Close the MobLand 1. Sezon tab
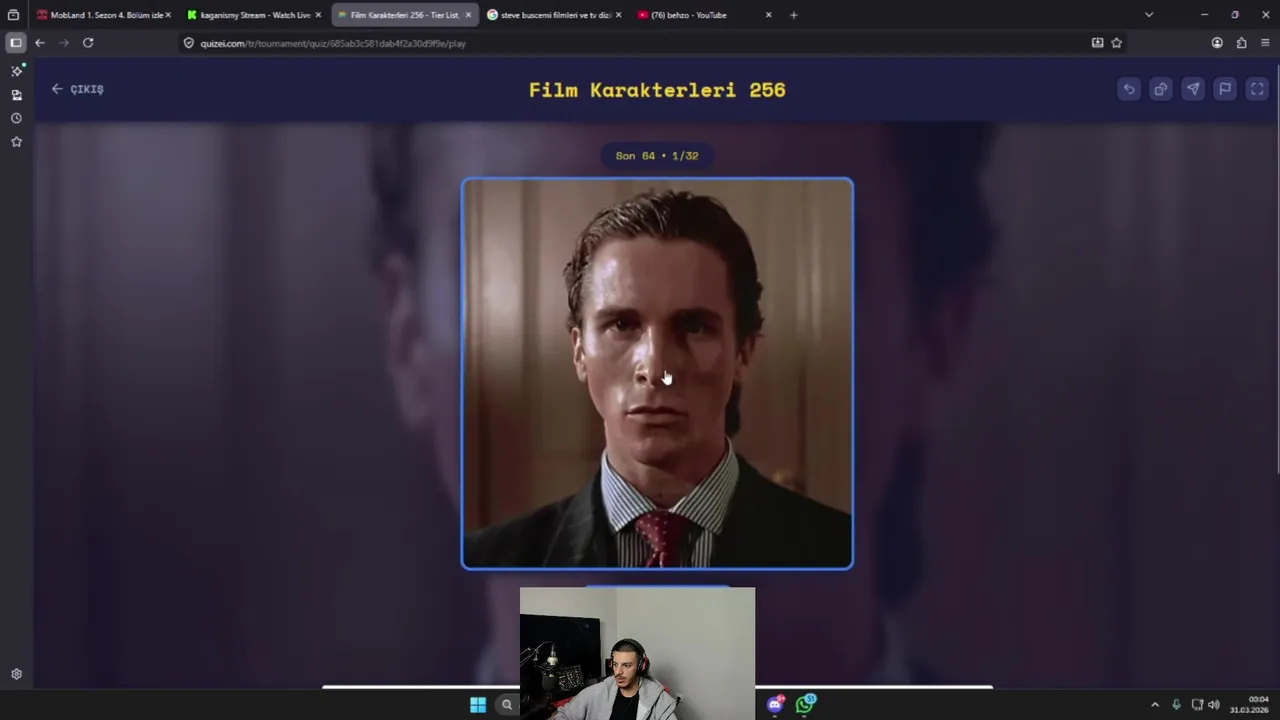The width and height of the screenshot is (1280, 720). [x=168, y=15]
